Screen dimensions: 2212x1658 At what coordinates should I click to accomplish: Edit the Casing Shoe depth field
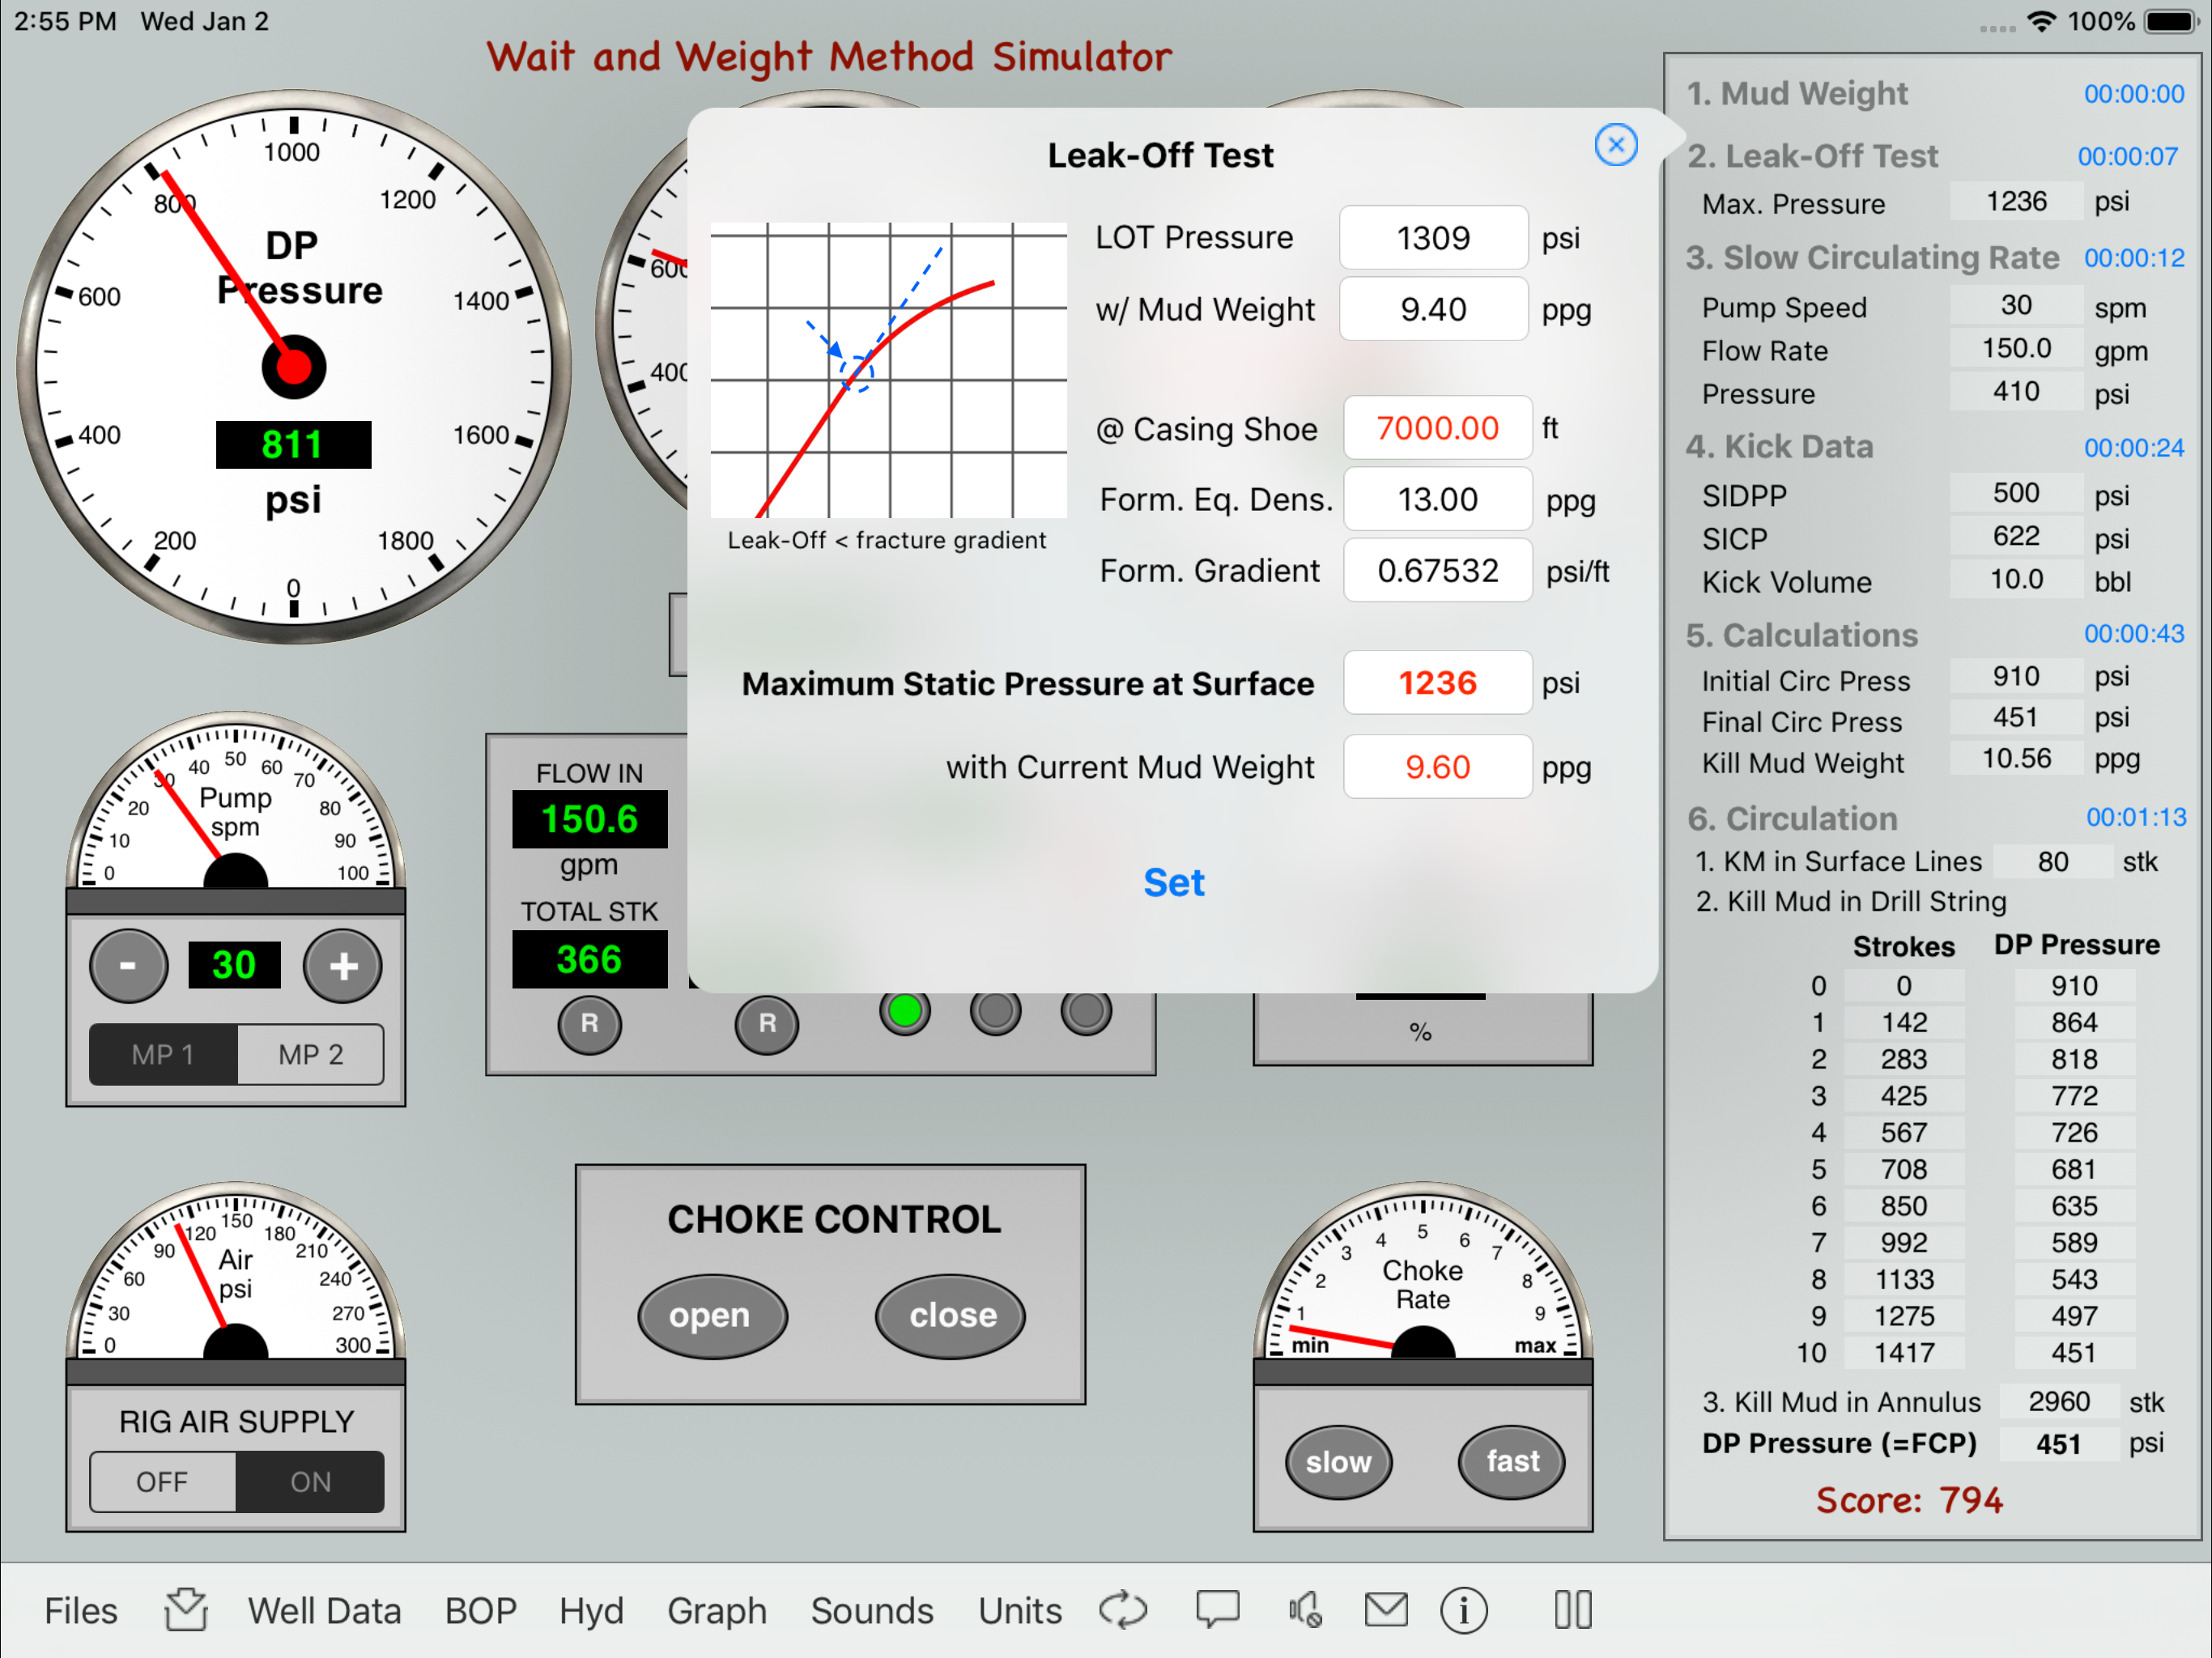[x=1437, y=428]
